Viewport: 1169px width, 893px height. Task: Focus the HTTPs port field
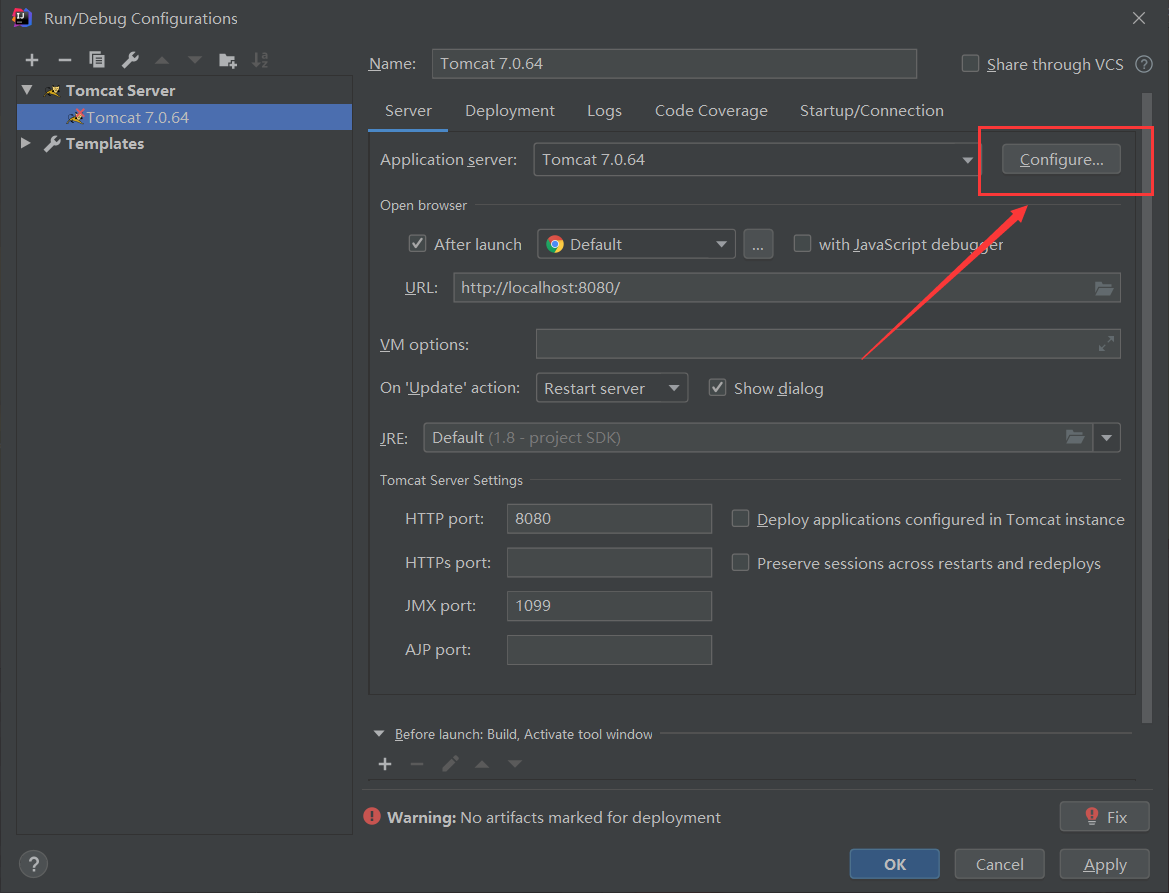click(x=609, y=563)
